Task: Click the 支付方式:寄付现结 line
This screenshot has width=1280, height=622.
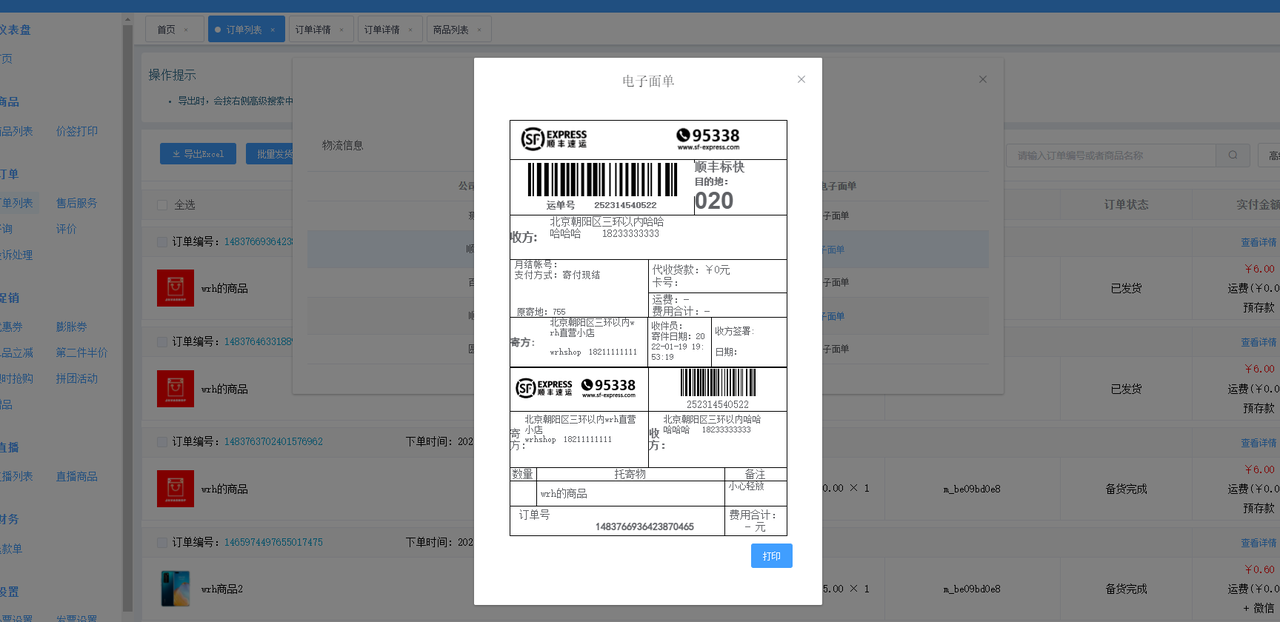Action: pyautogui.click(x=557, y=274)
